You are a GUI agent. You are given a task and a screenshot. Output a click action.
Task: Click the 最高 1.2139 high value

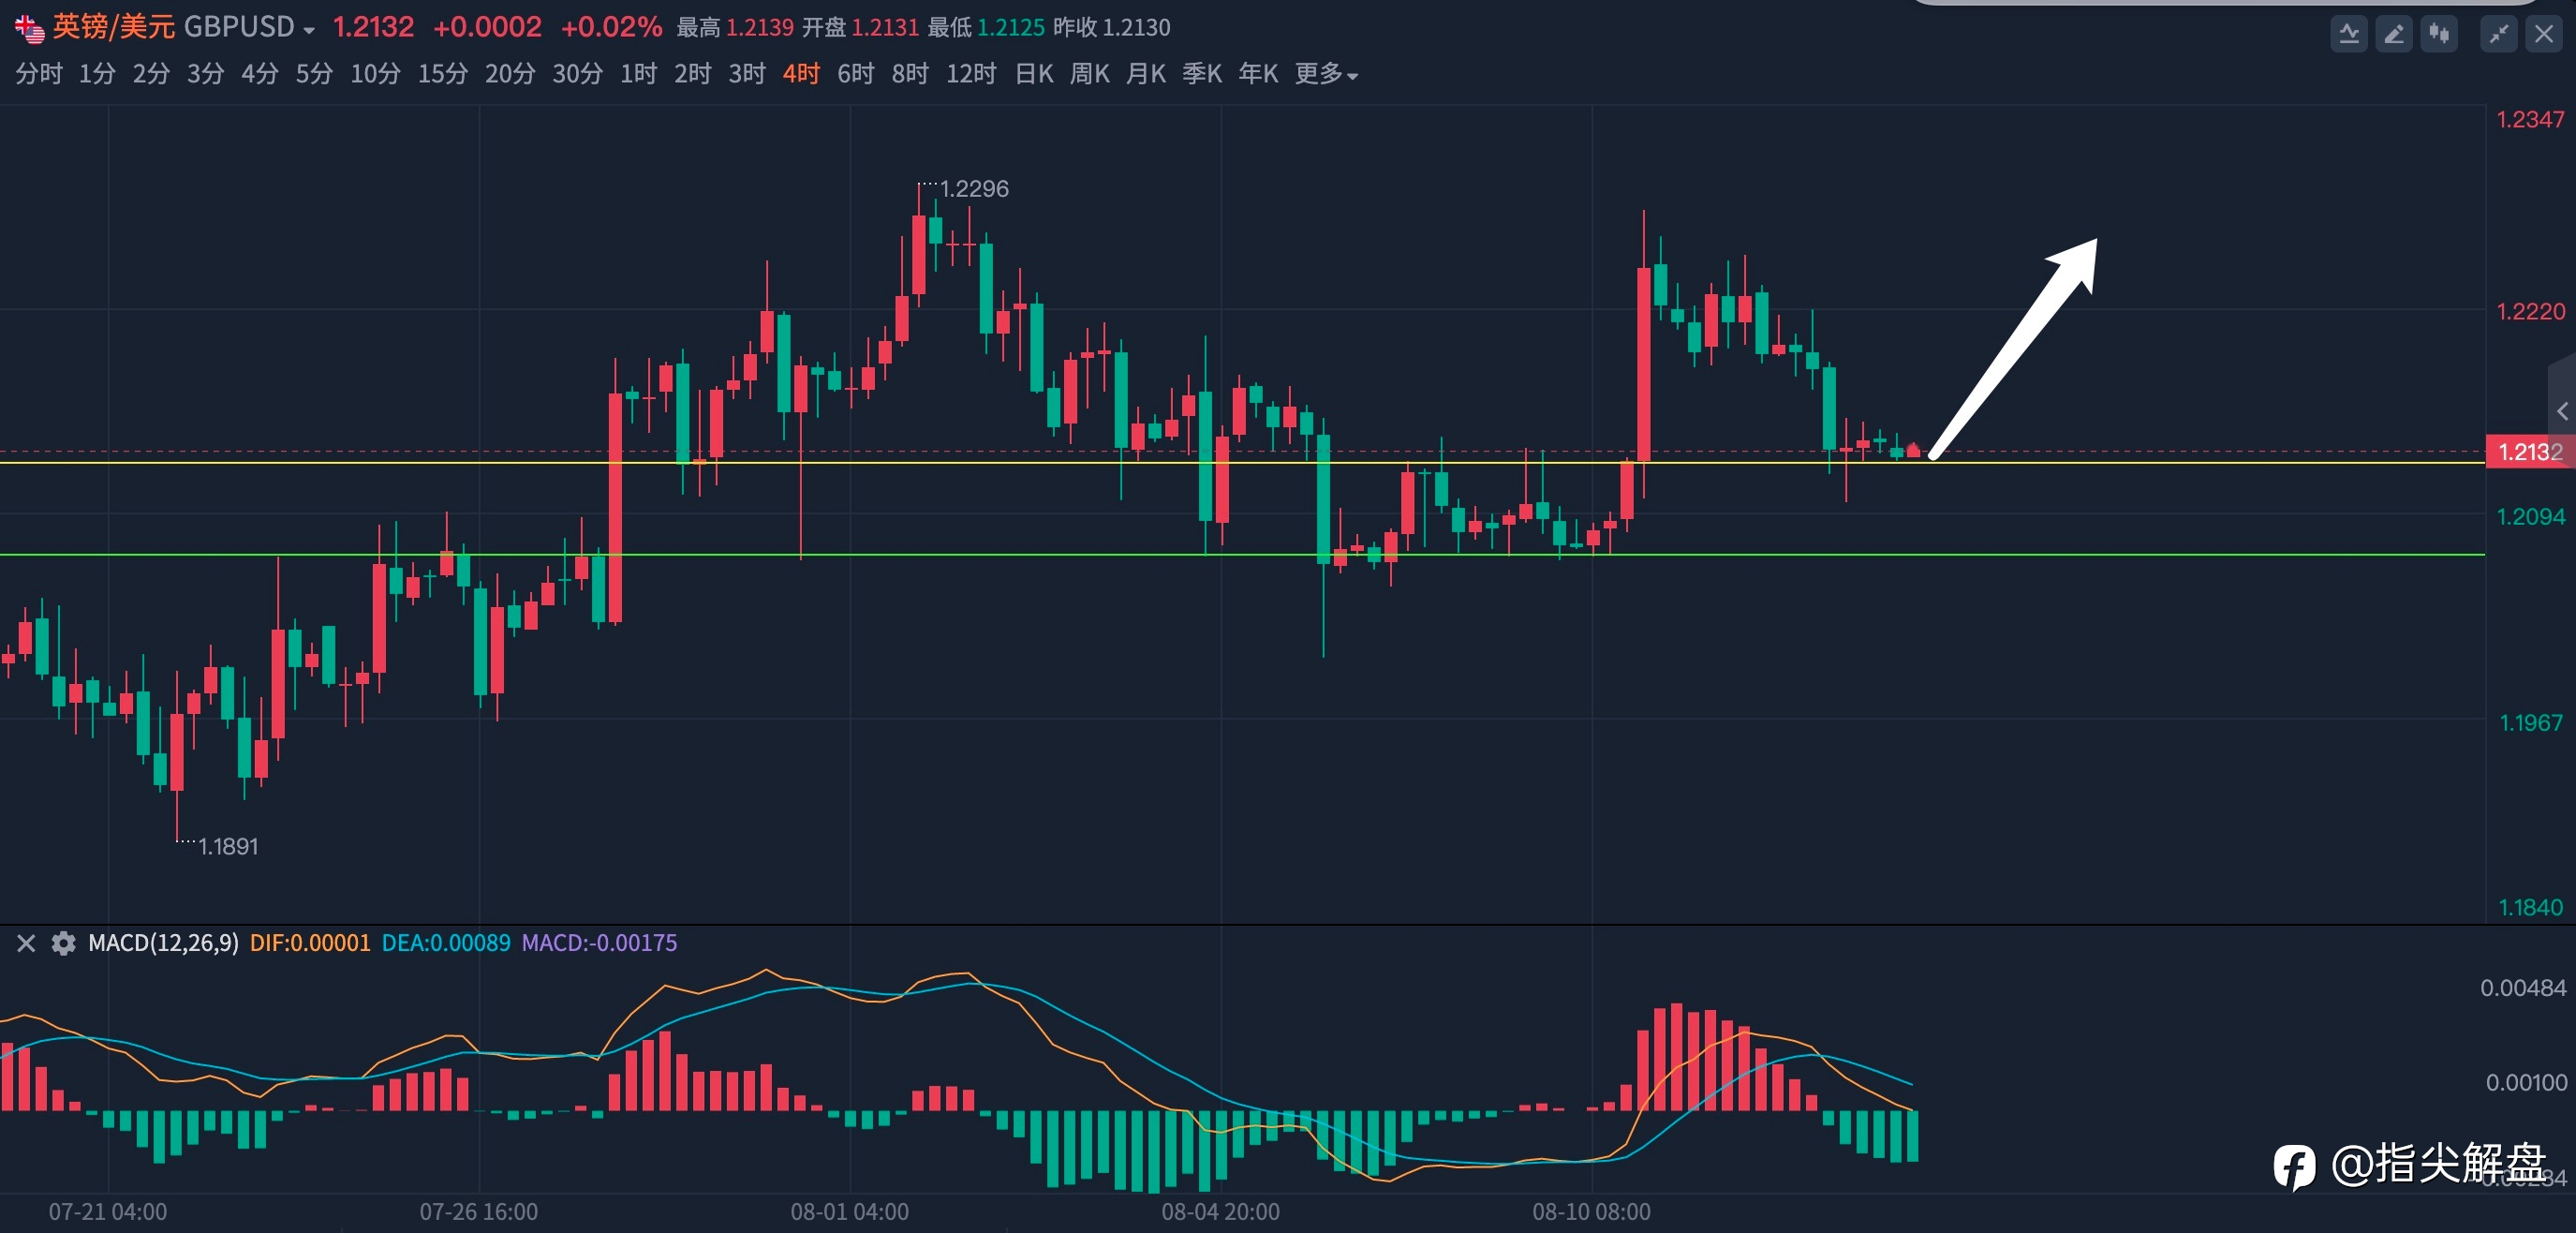click(735, 28)
